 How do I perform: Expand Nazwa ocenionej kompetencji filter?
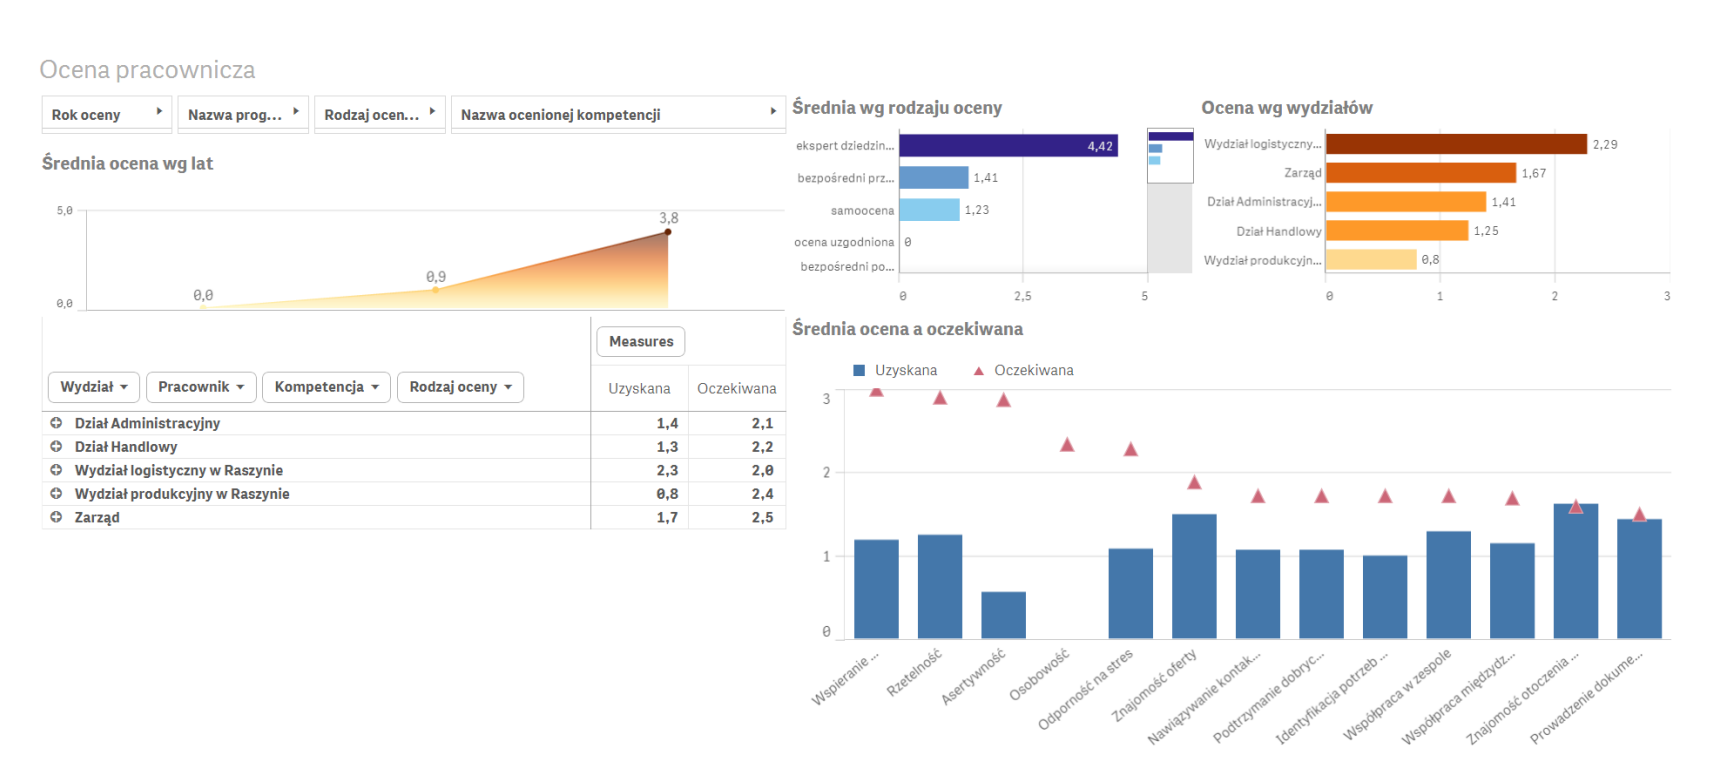pyautogui.click(x=617, y=114)
